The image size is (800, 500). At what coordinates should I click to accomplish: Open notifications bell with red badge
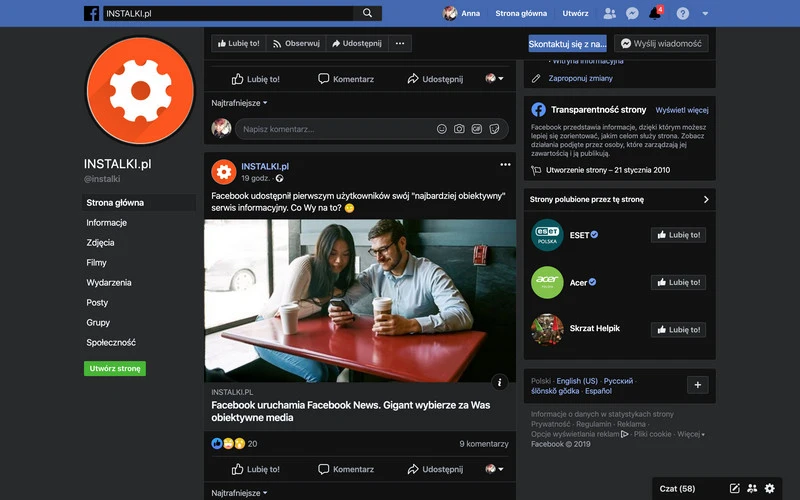tap(655, 14)
